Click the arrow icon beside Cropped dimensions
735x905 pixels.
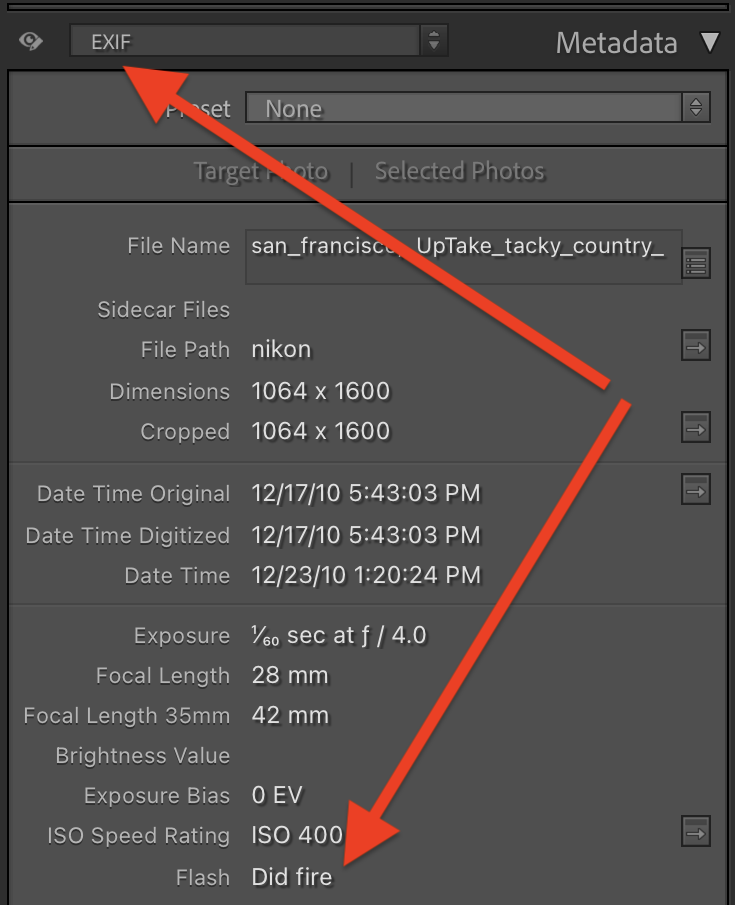(696, 427)
